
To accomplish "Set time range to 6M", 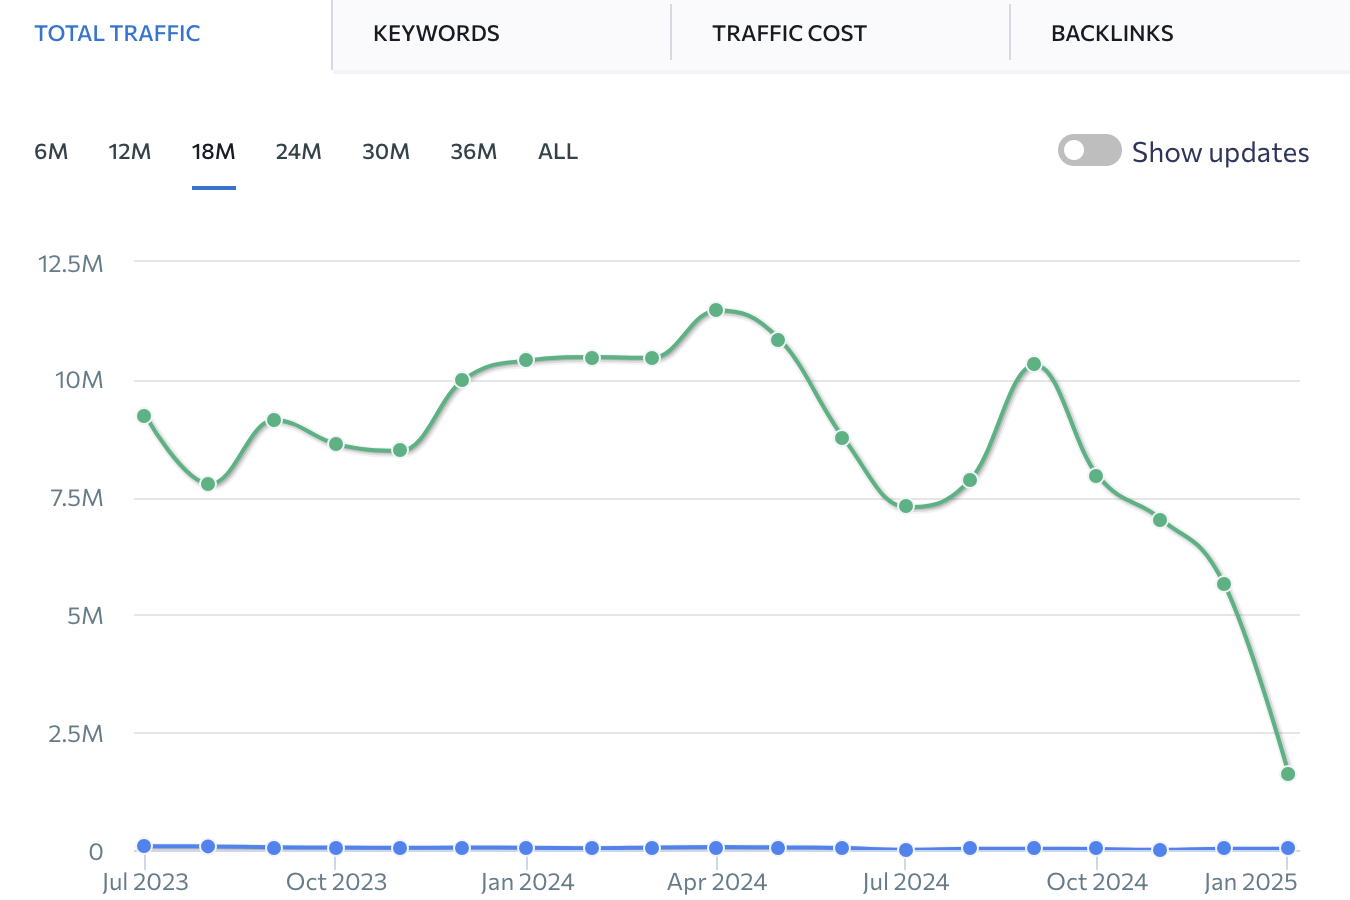I will 51,152.
